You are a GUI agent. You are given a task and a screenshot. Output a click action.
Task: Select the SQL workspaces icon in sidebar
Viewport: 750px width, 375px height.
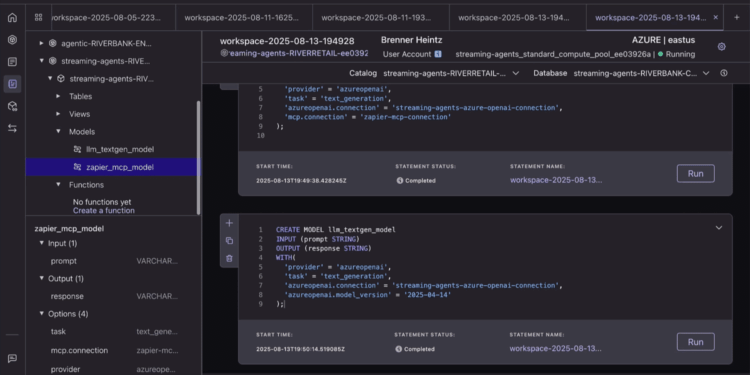coord(12,84)
